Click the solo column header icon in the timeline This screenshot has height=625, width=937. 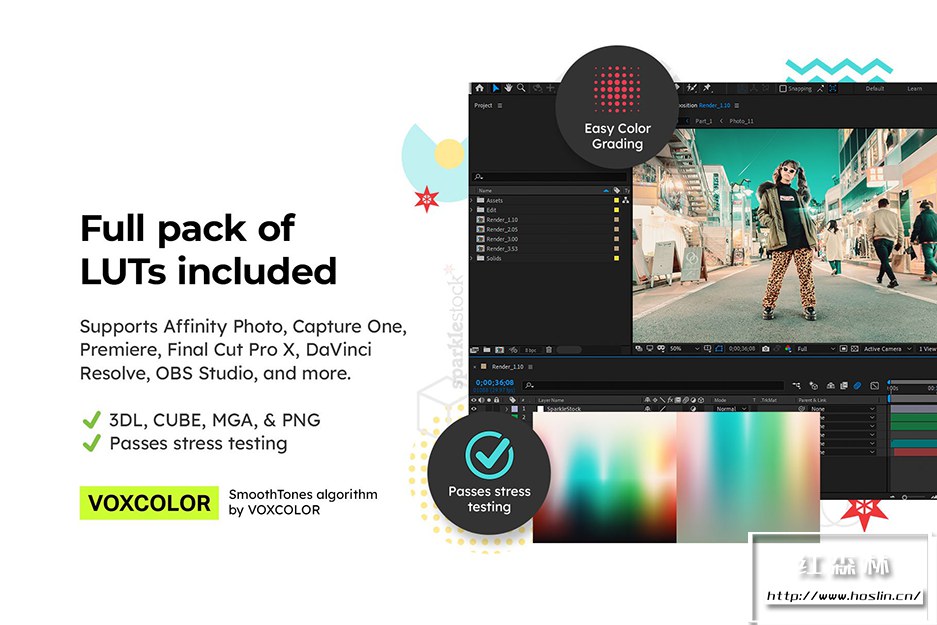[489, 400]
